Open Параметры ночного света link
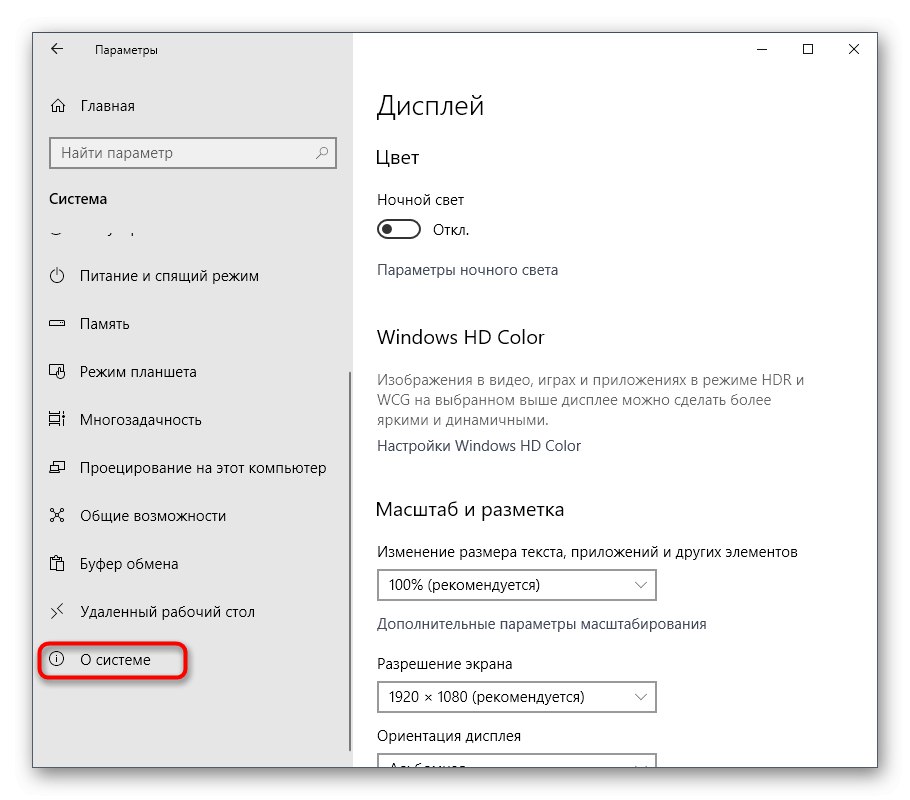Viewport: 910px width, 800px height. [x=467, y=270]
